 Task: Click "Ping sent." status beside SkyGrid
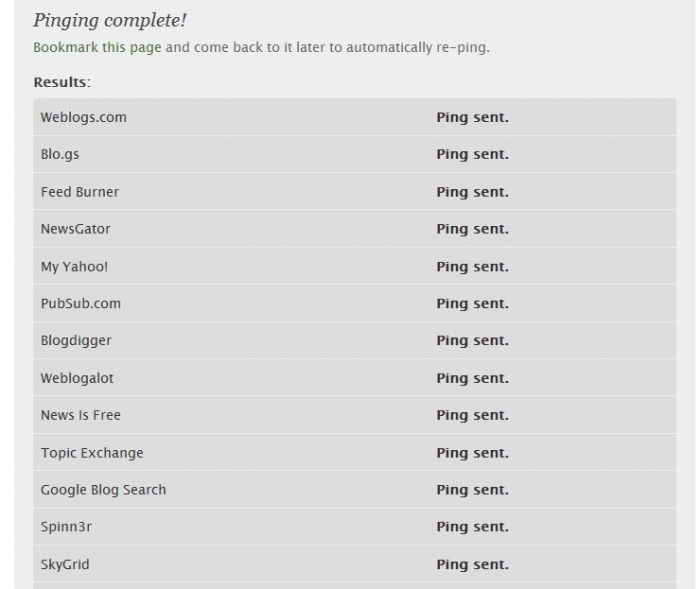point(472,564)
